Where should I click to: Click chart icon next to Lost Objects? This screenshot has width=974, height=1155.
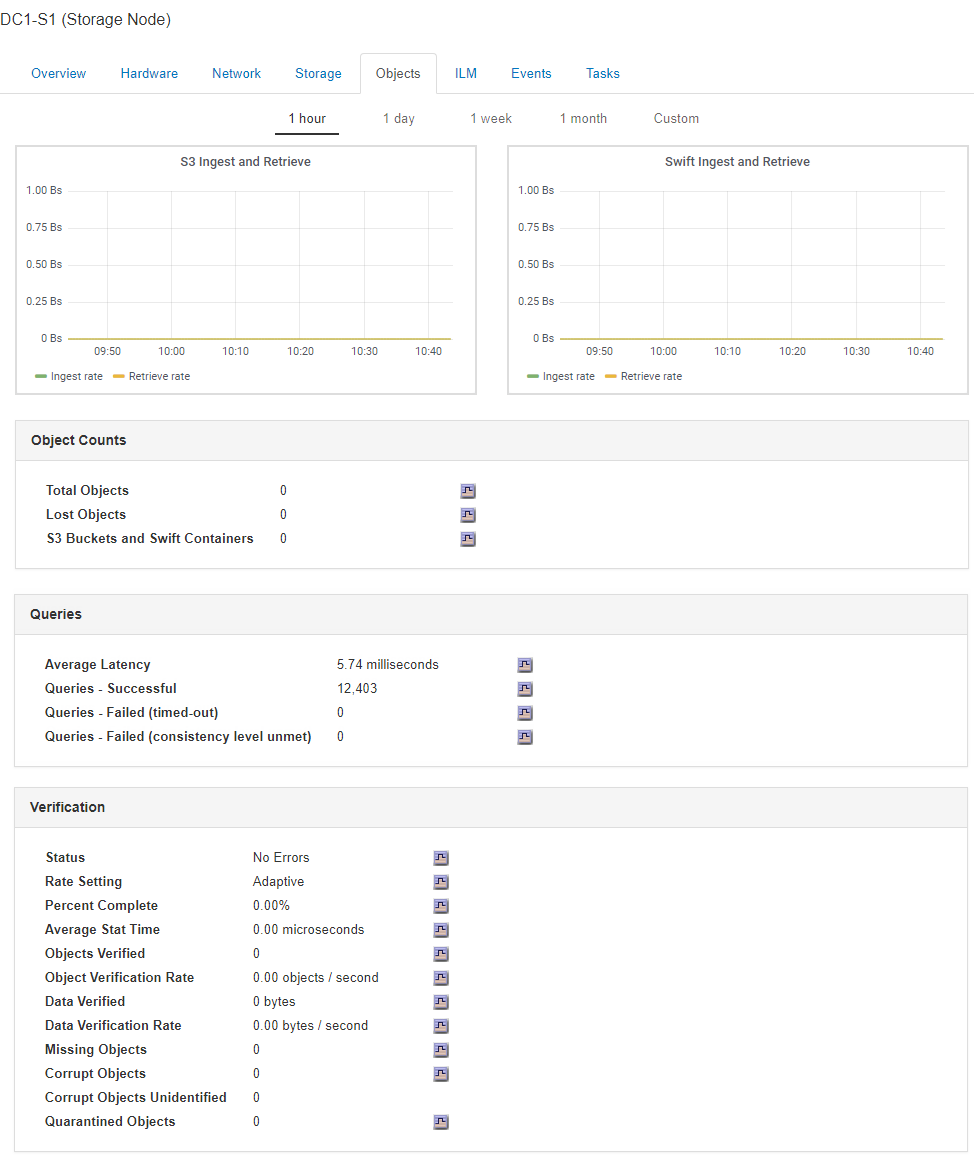(468, 515)
